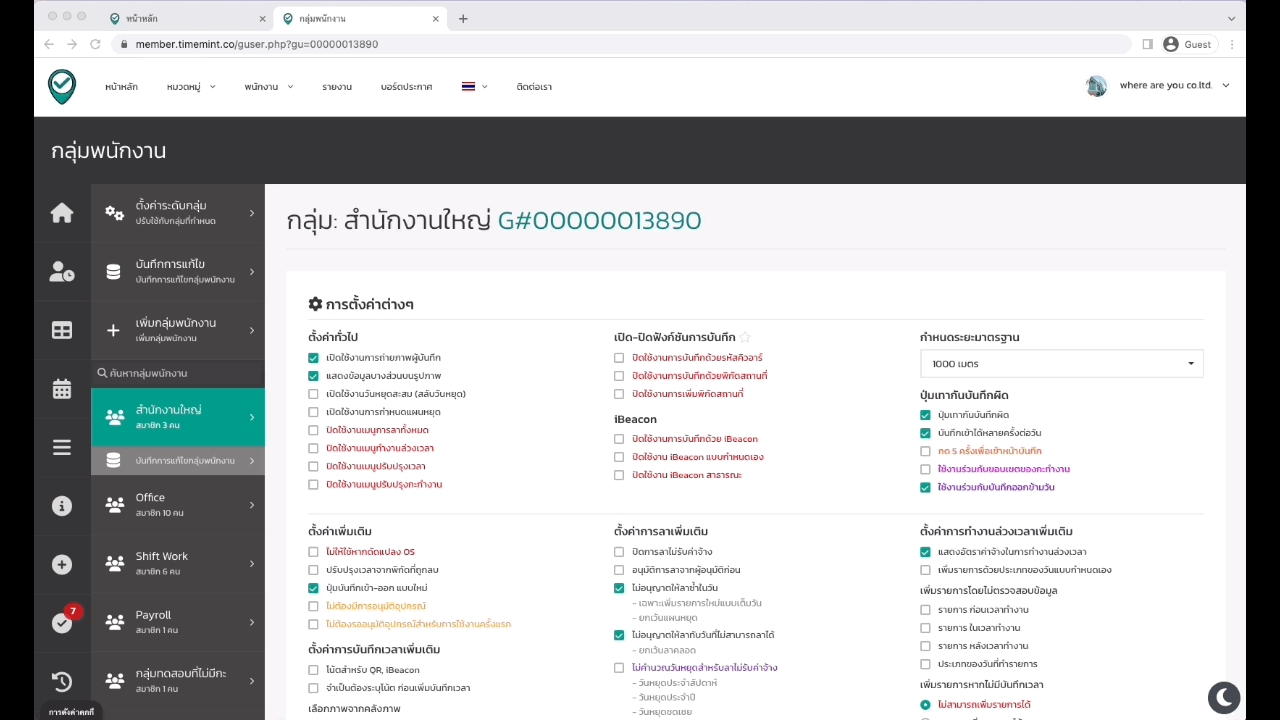Uncheck เปิดใช้งานการถ่ายภาพผู้บันทึก checkbox

pos(314,358)
